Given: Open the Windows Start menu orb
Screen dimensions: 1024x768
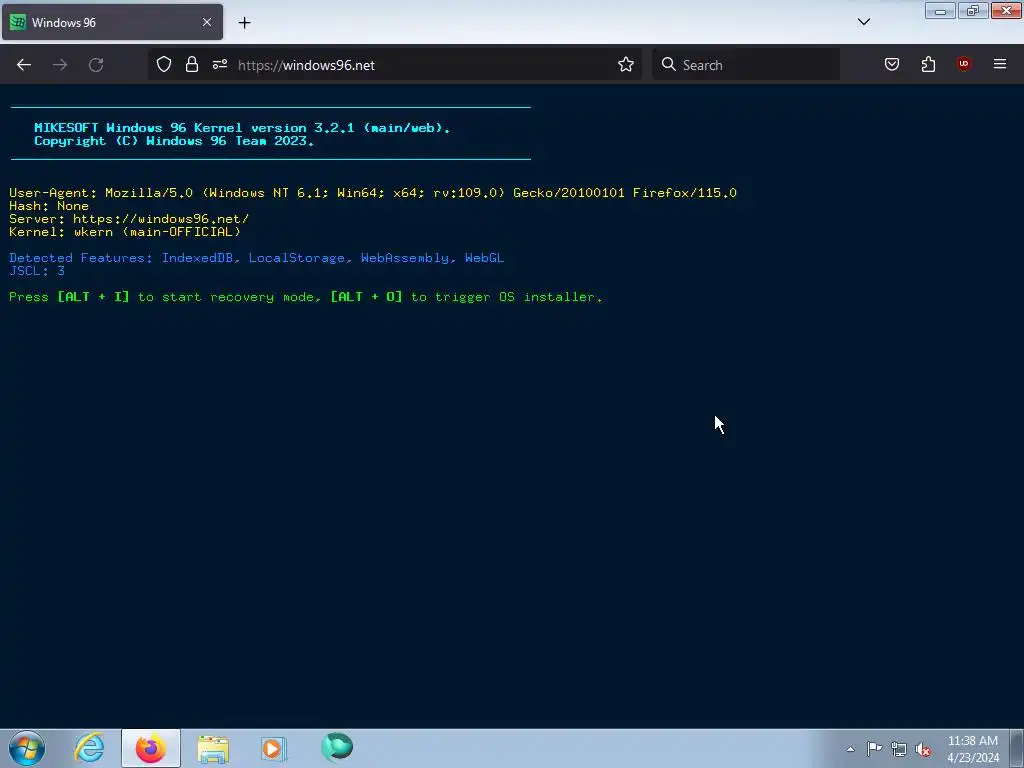Looking at the screenshot, I should coord(27,748).
